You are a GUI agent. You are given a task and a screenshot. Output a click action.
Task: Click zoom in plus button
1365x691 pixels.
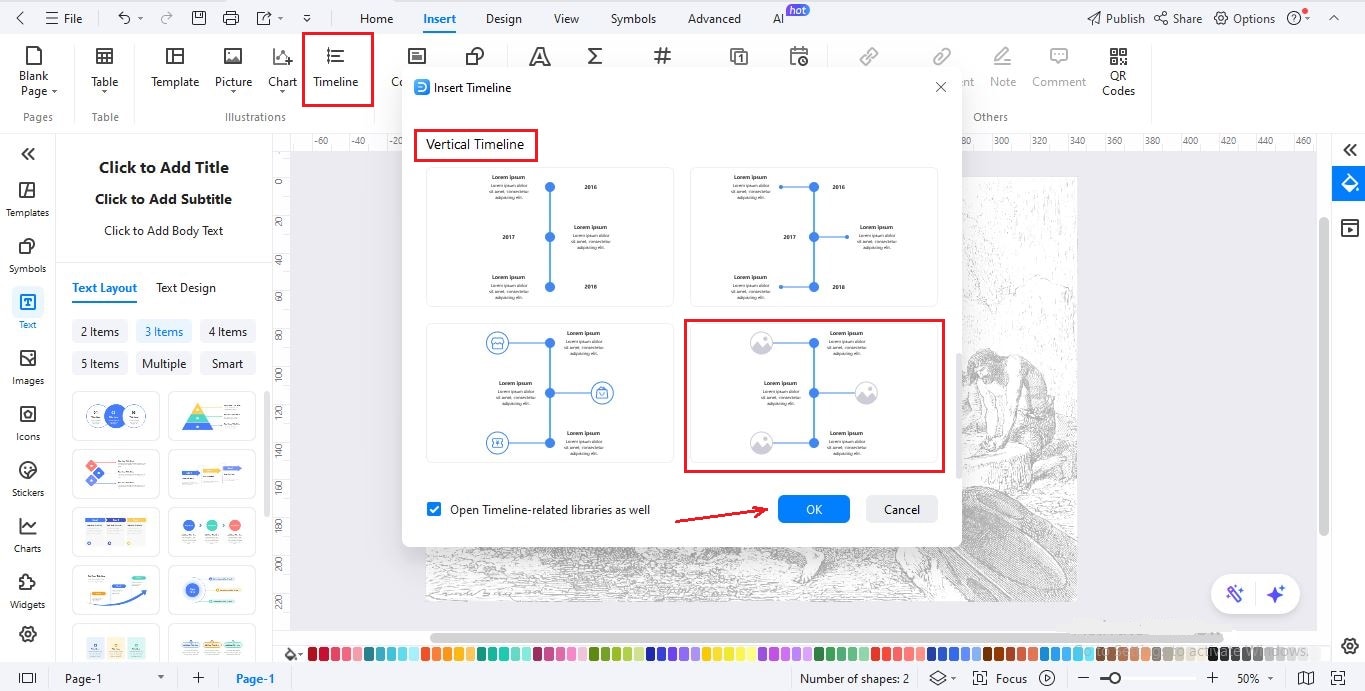[1213, 678]
